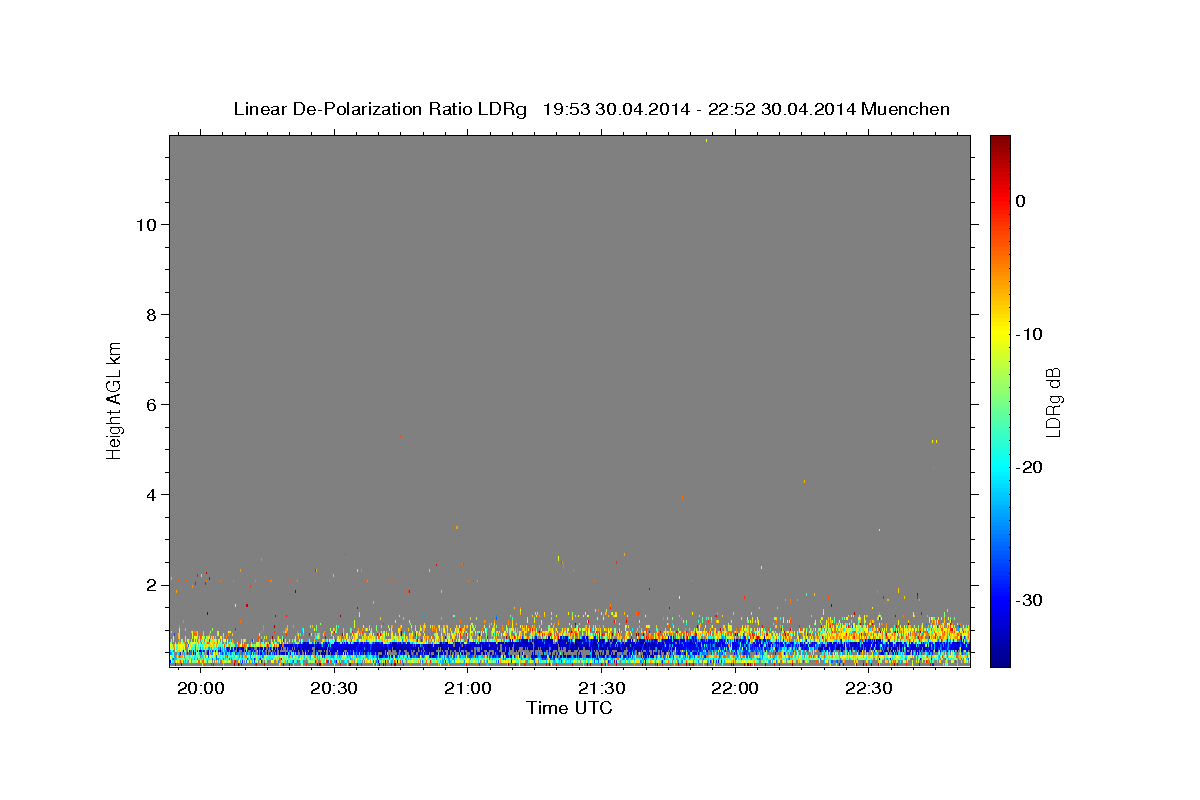1200x800 pixels.
Task: Click the plot title mentioning Muenchen
Action: coord(591,109)
